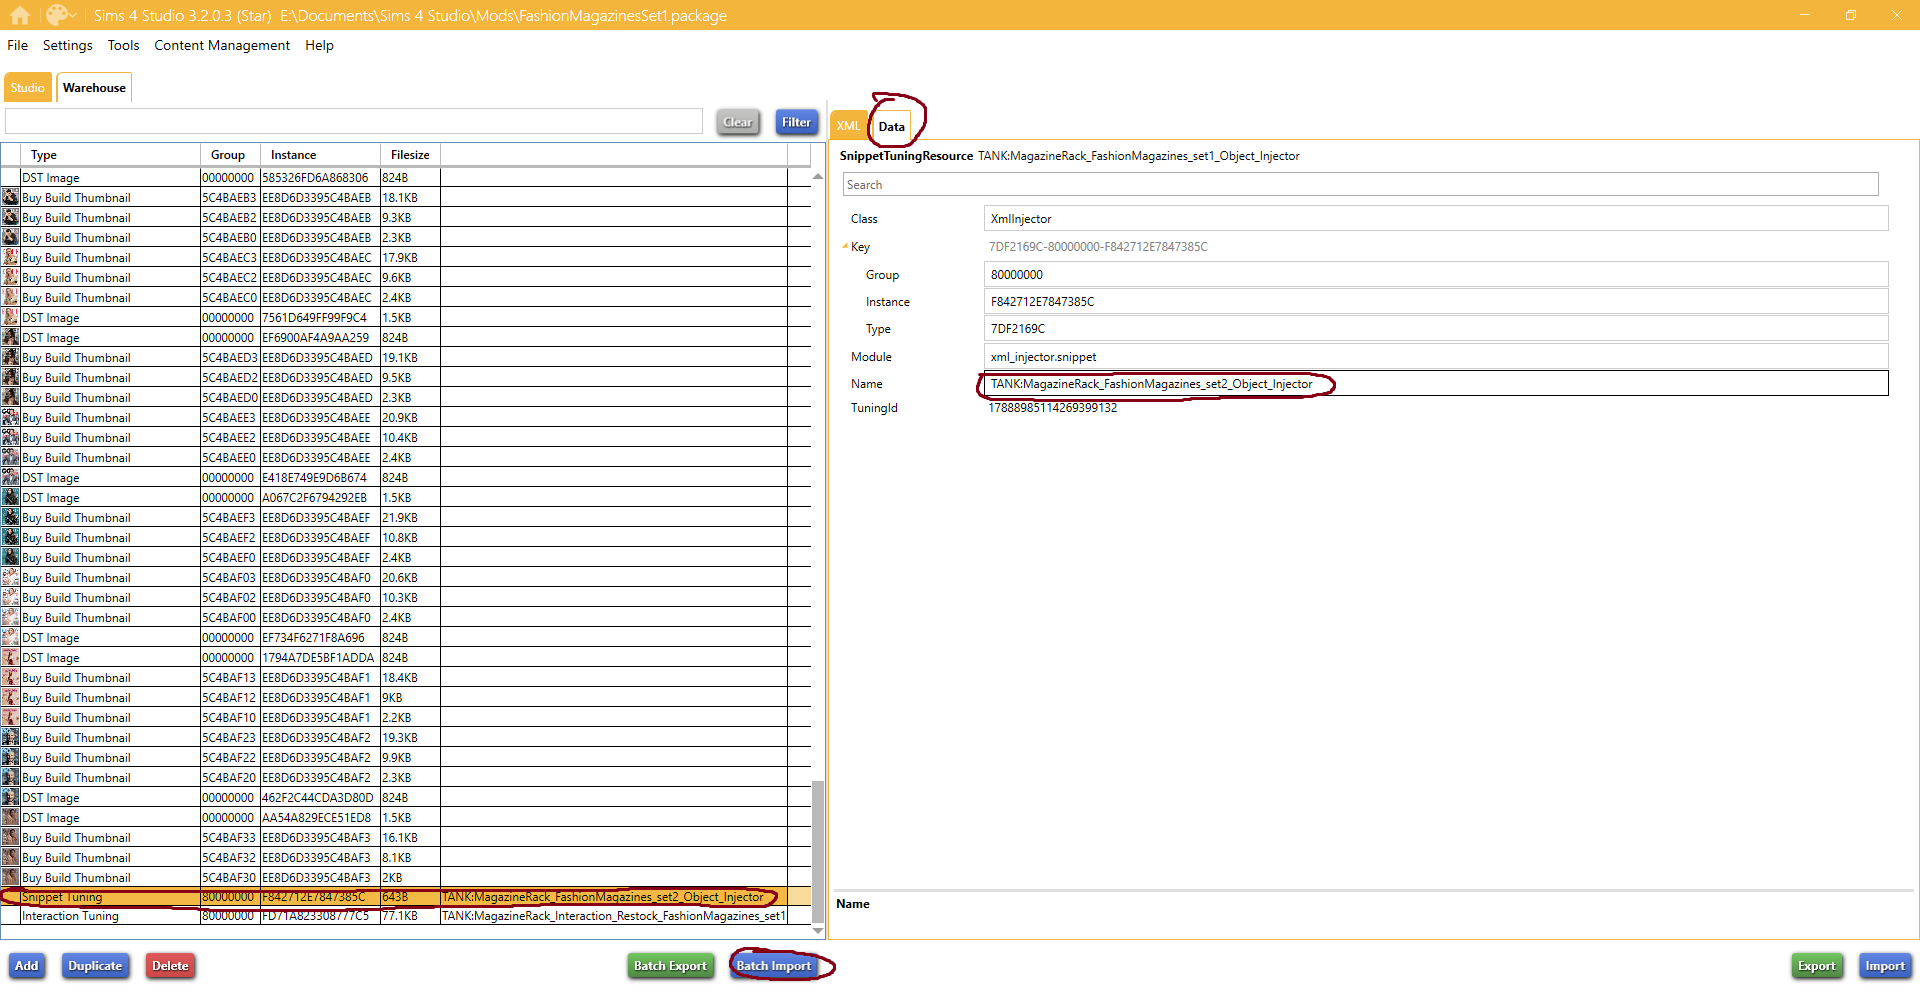The width and height of the screenshot is (1920, 992).
Task: Click thumbnail icon of 5C4BAEB3 row
Action: coord(10,198)
